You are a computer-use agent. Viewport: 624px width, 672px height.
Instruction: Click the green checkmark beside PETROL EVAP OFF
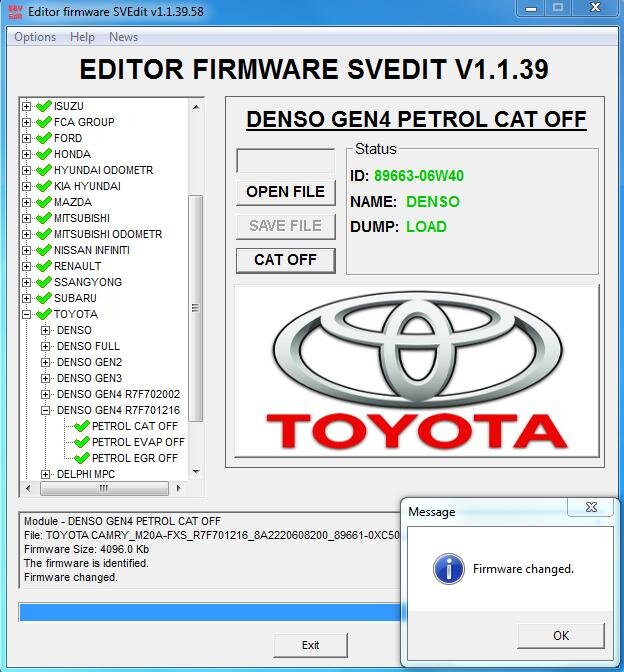point(81,442)
